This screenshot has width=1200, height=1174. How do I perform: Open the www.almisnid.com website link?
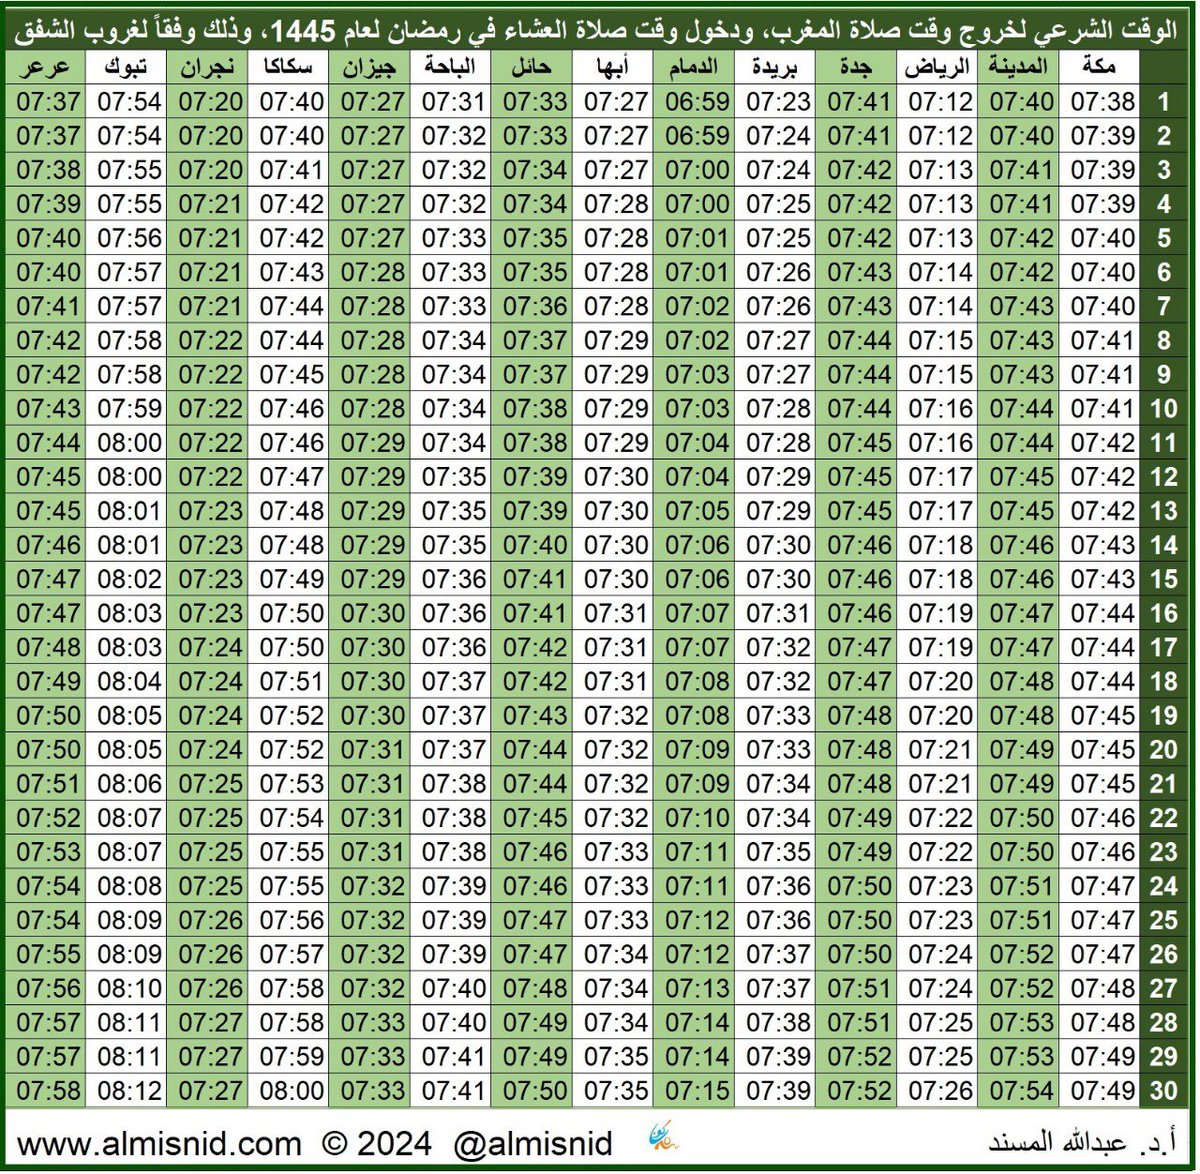pyautogui.click(x=159, y=1142)
